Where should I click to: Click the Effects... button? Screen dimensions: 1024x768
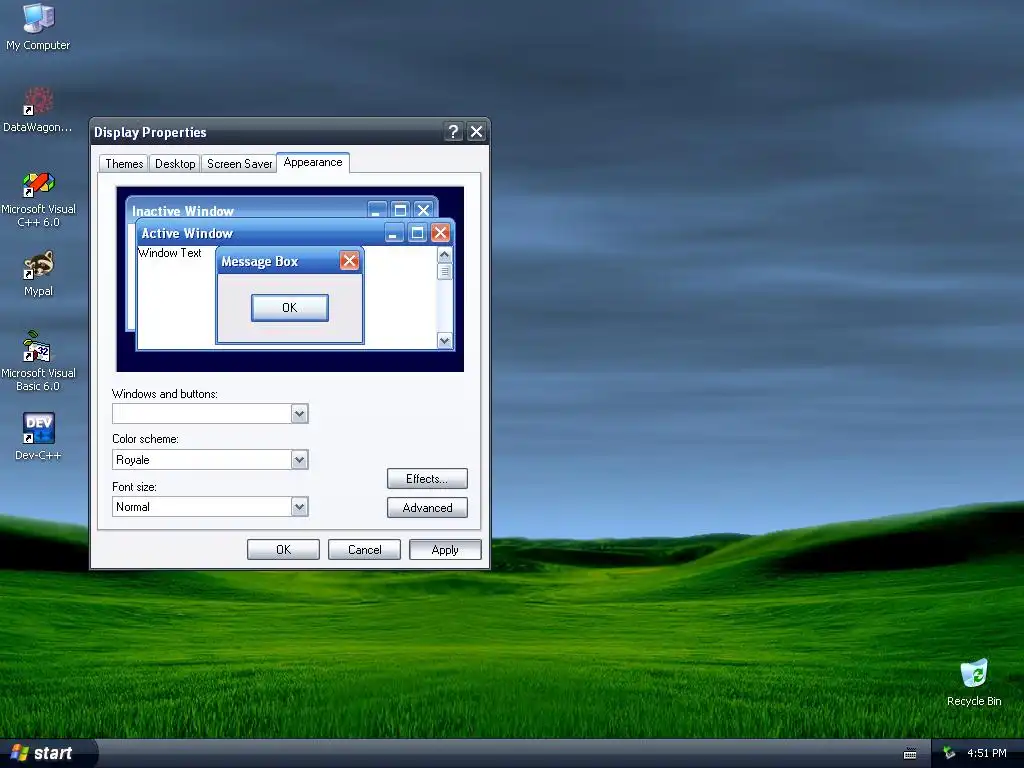427,479
